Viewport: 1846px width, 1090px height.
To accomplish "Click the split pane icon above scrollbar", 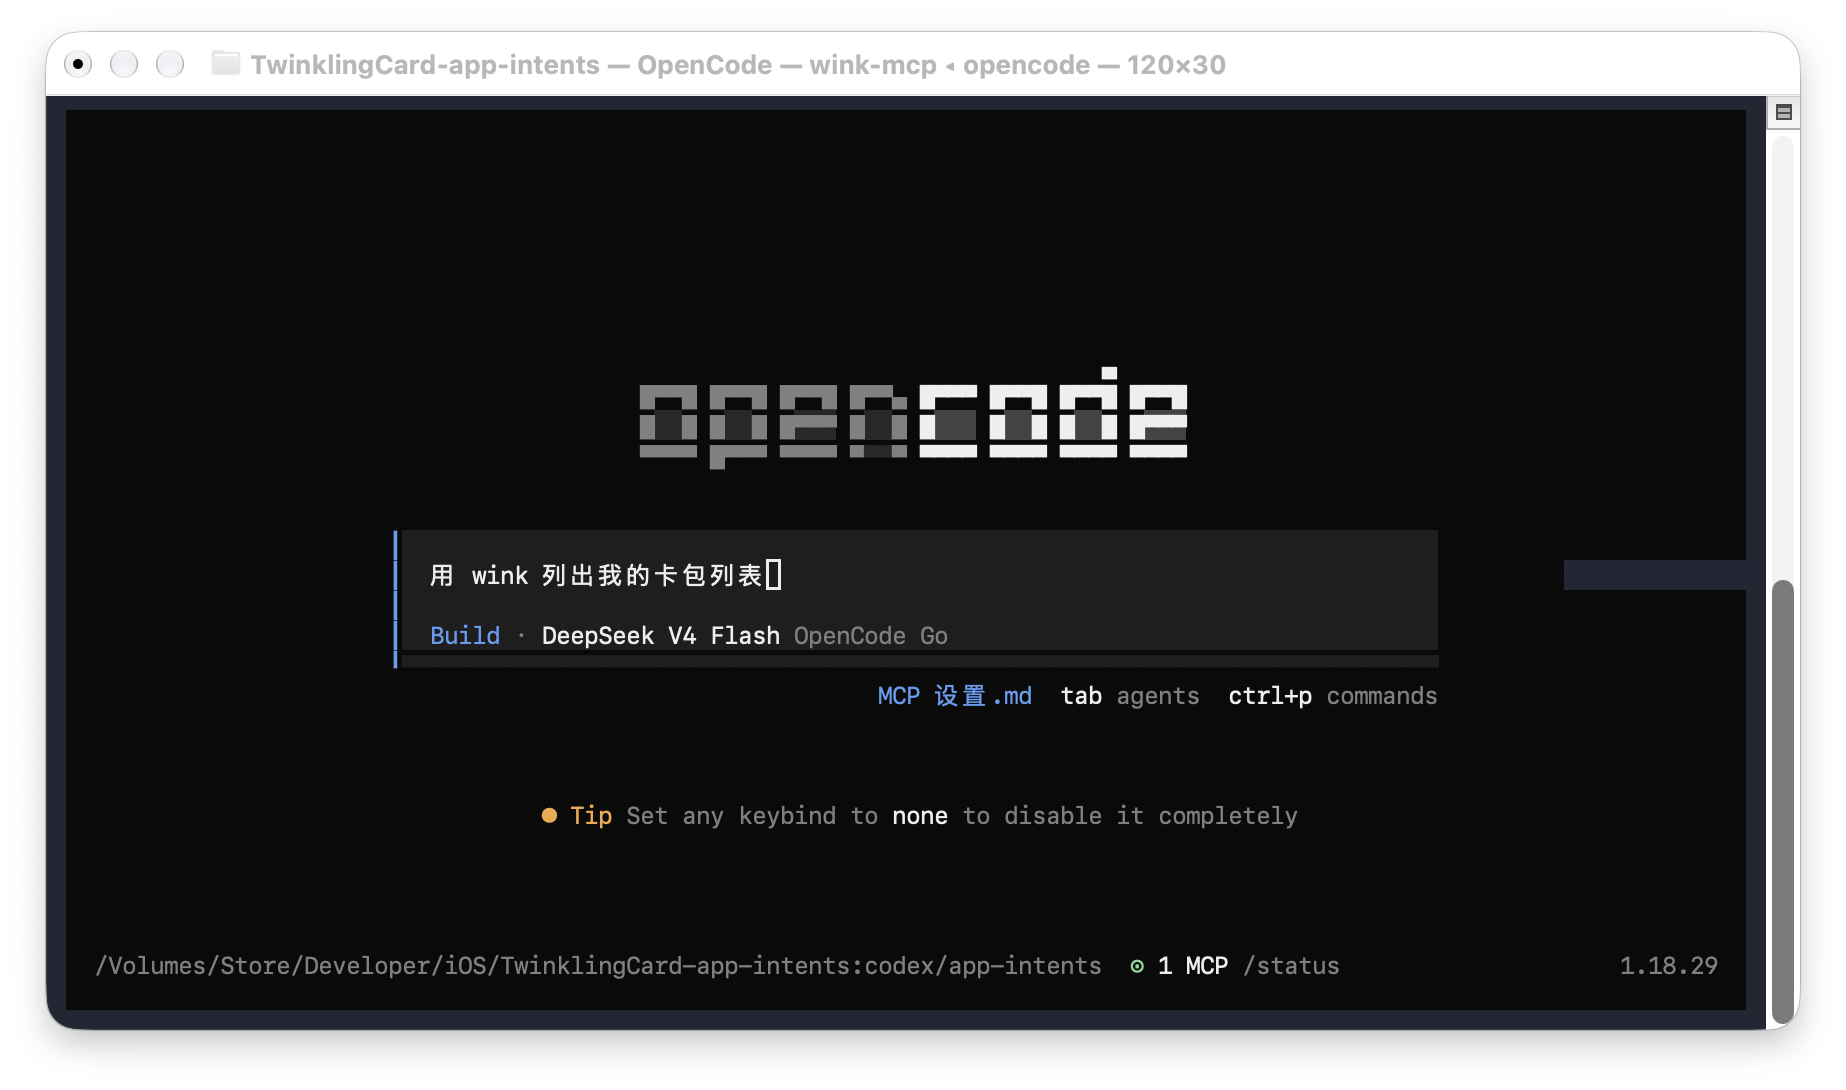I will click(x=1783, y=112).
